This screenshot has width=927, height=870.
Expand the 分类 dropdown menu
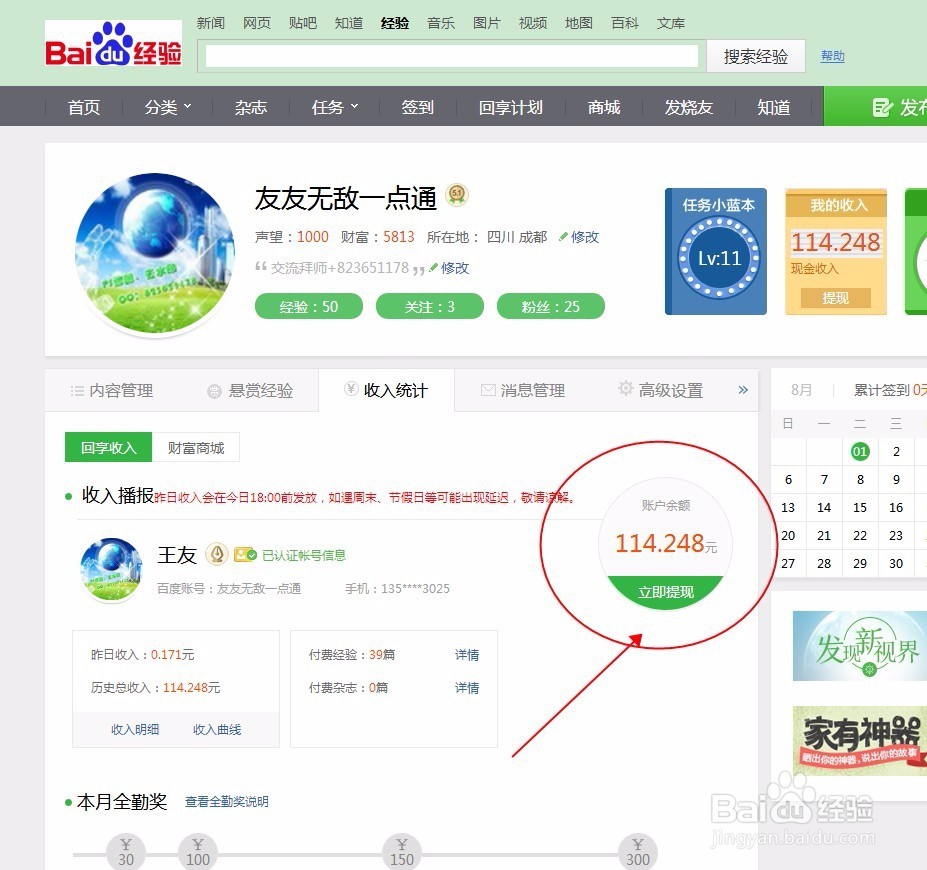coord(166,106)
